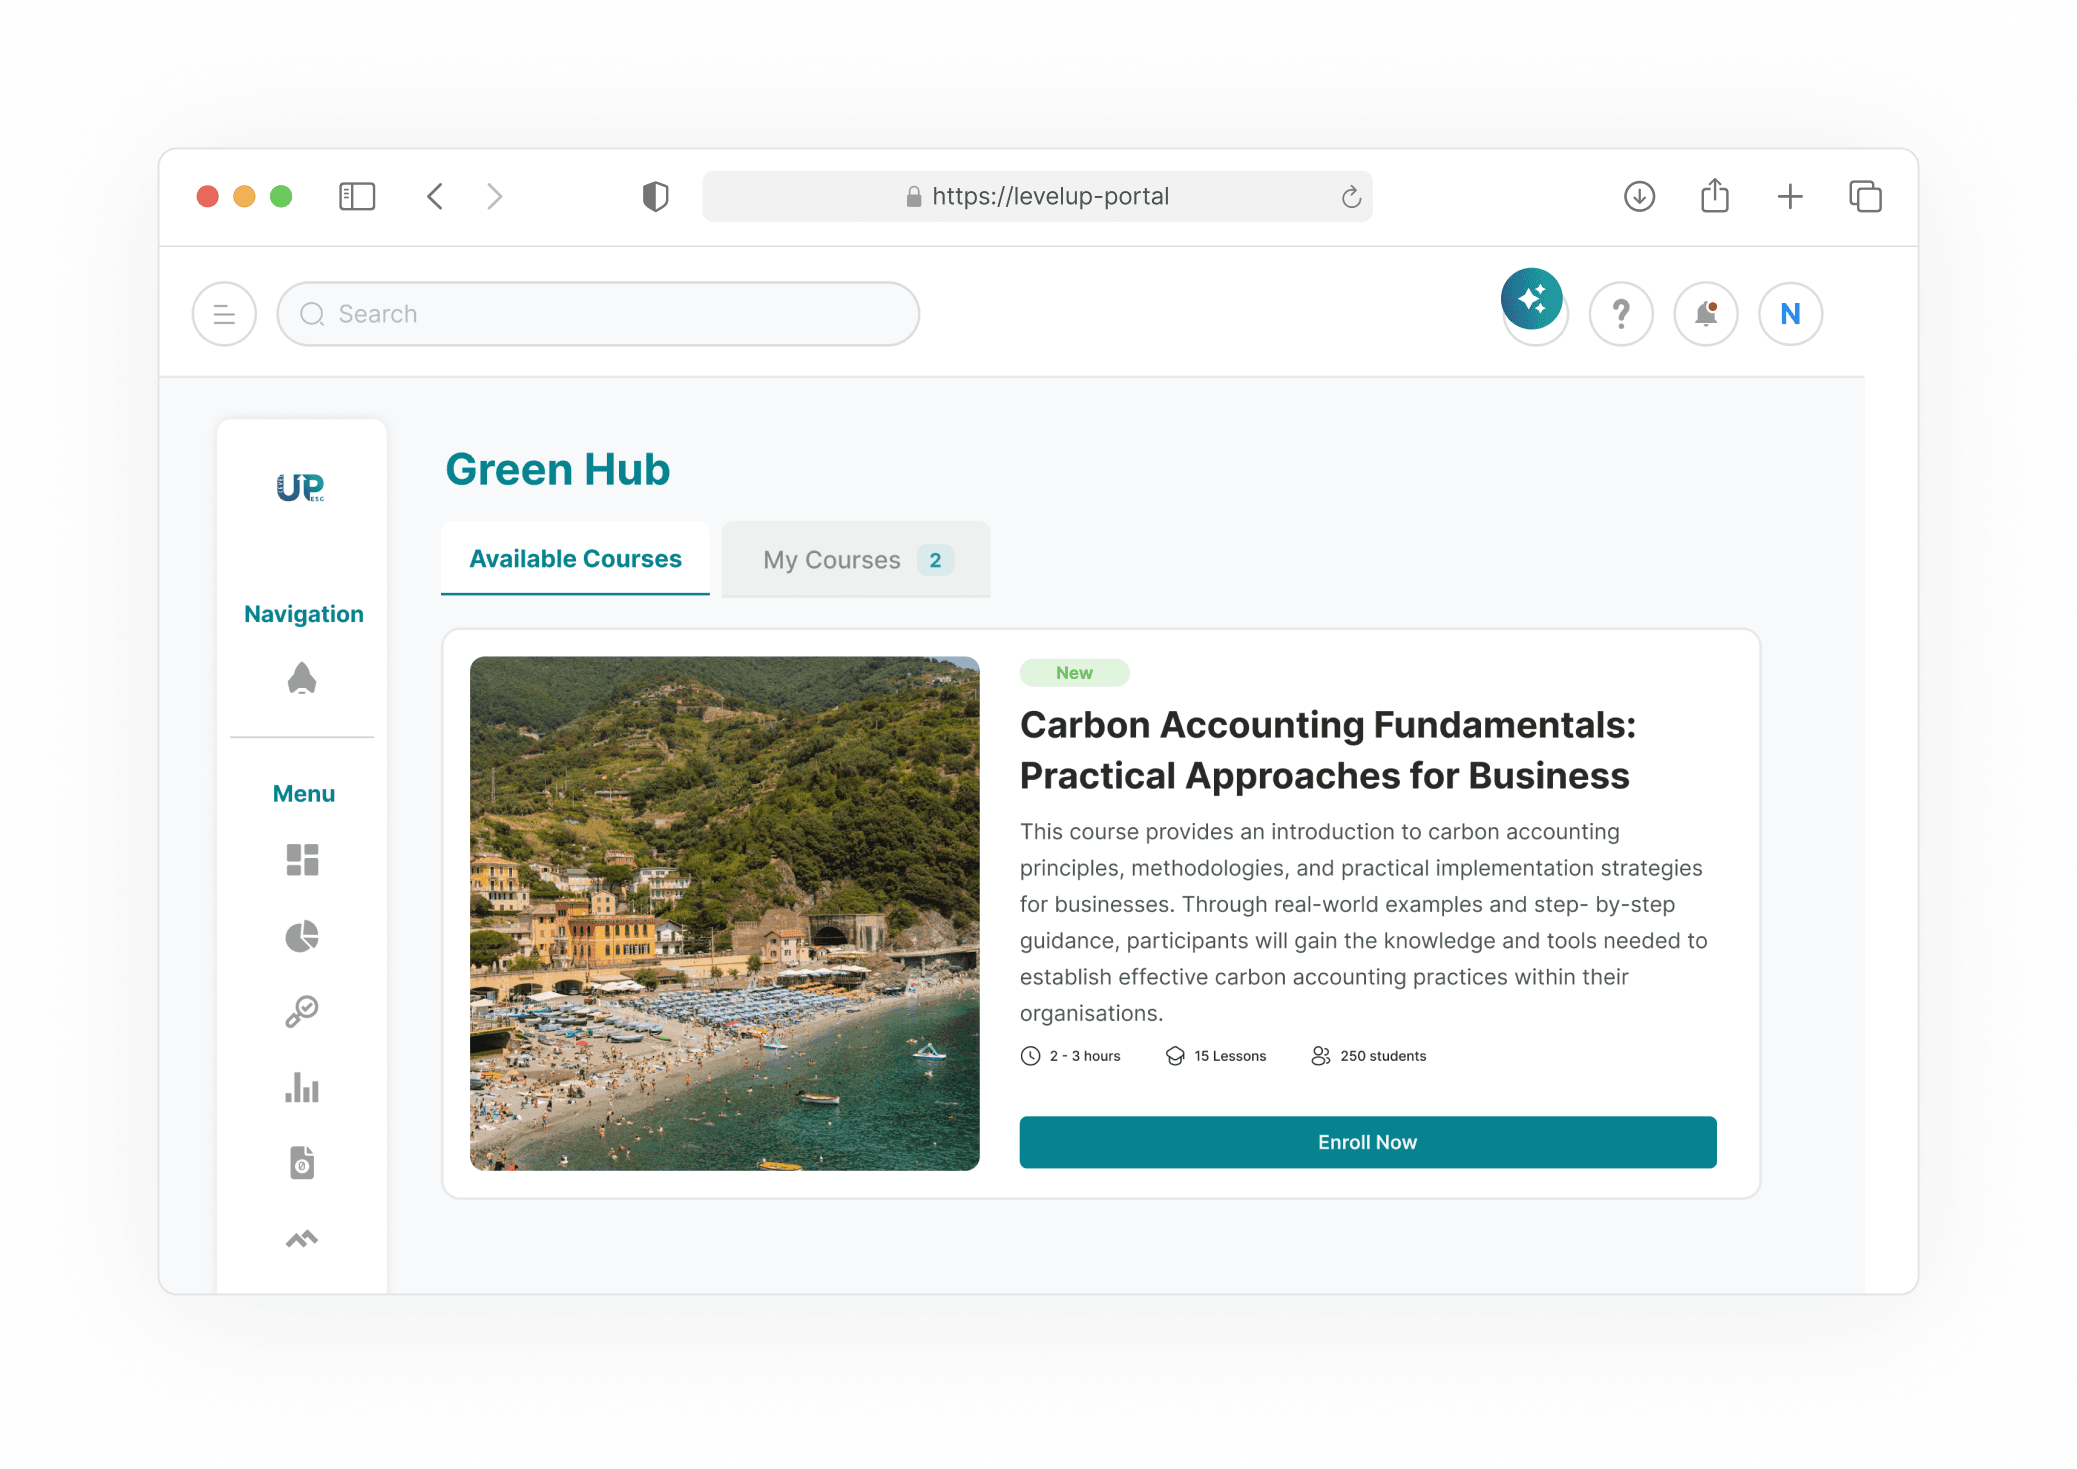Switch to the My Courses tab
2077x1469 pixels.
[x=856, y=560]
